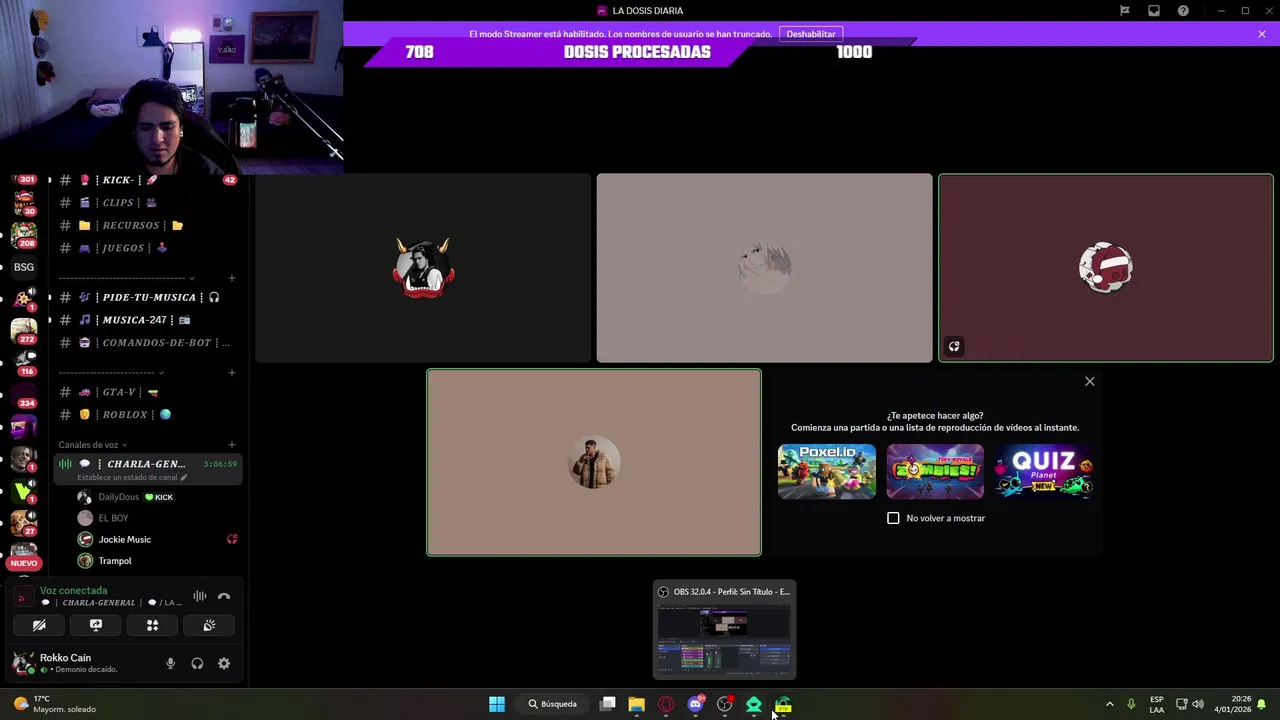
Task: Open Opera browser from taskbar
Action: [666, 704]
